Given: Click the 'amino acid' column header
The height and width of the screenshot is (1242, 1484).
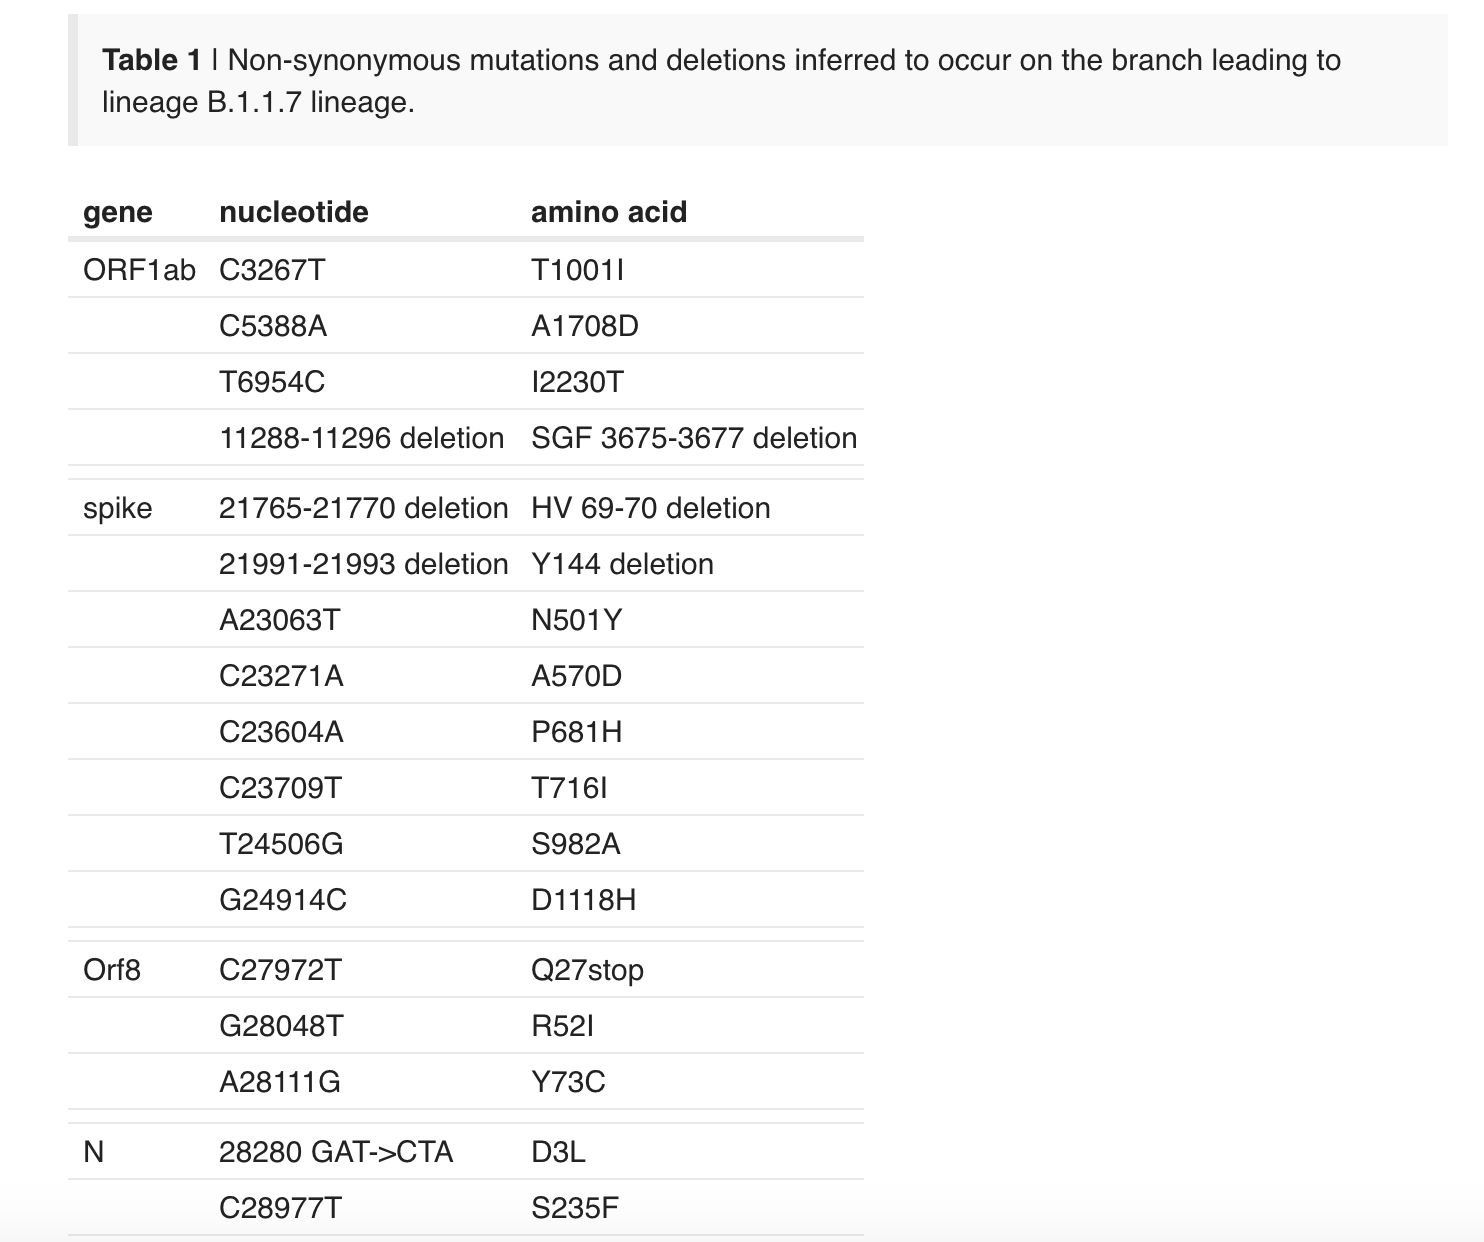Looking at the screenshot, I should coord(608,212).
